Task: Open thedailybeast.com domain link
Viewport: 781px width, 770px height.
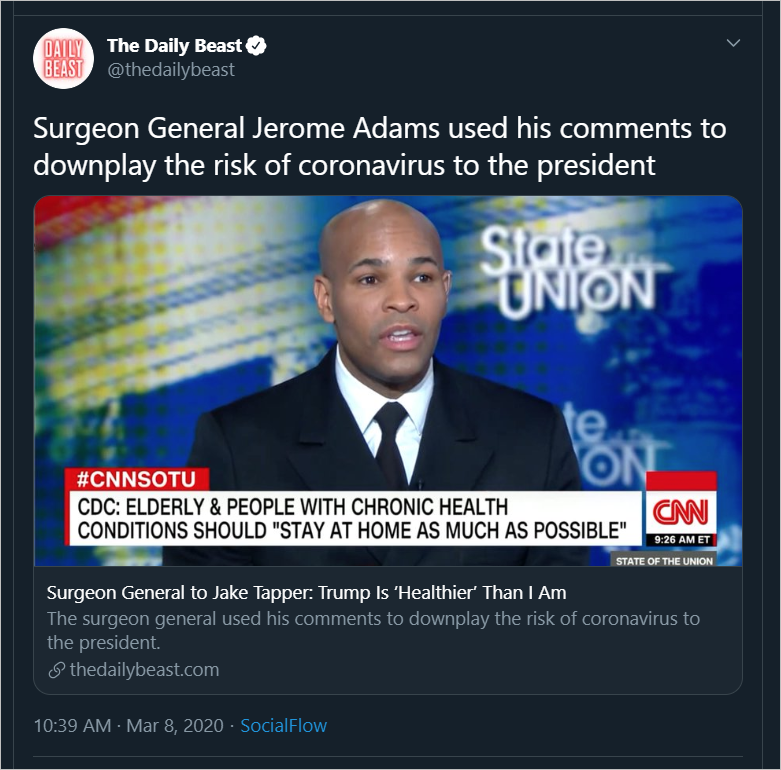Action: (144, 670)
